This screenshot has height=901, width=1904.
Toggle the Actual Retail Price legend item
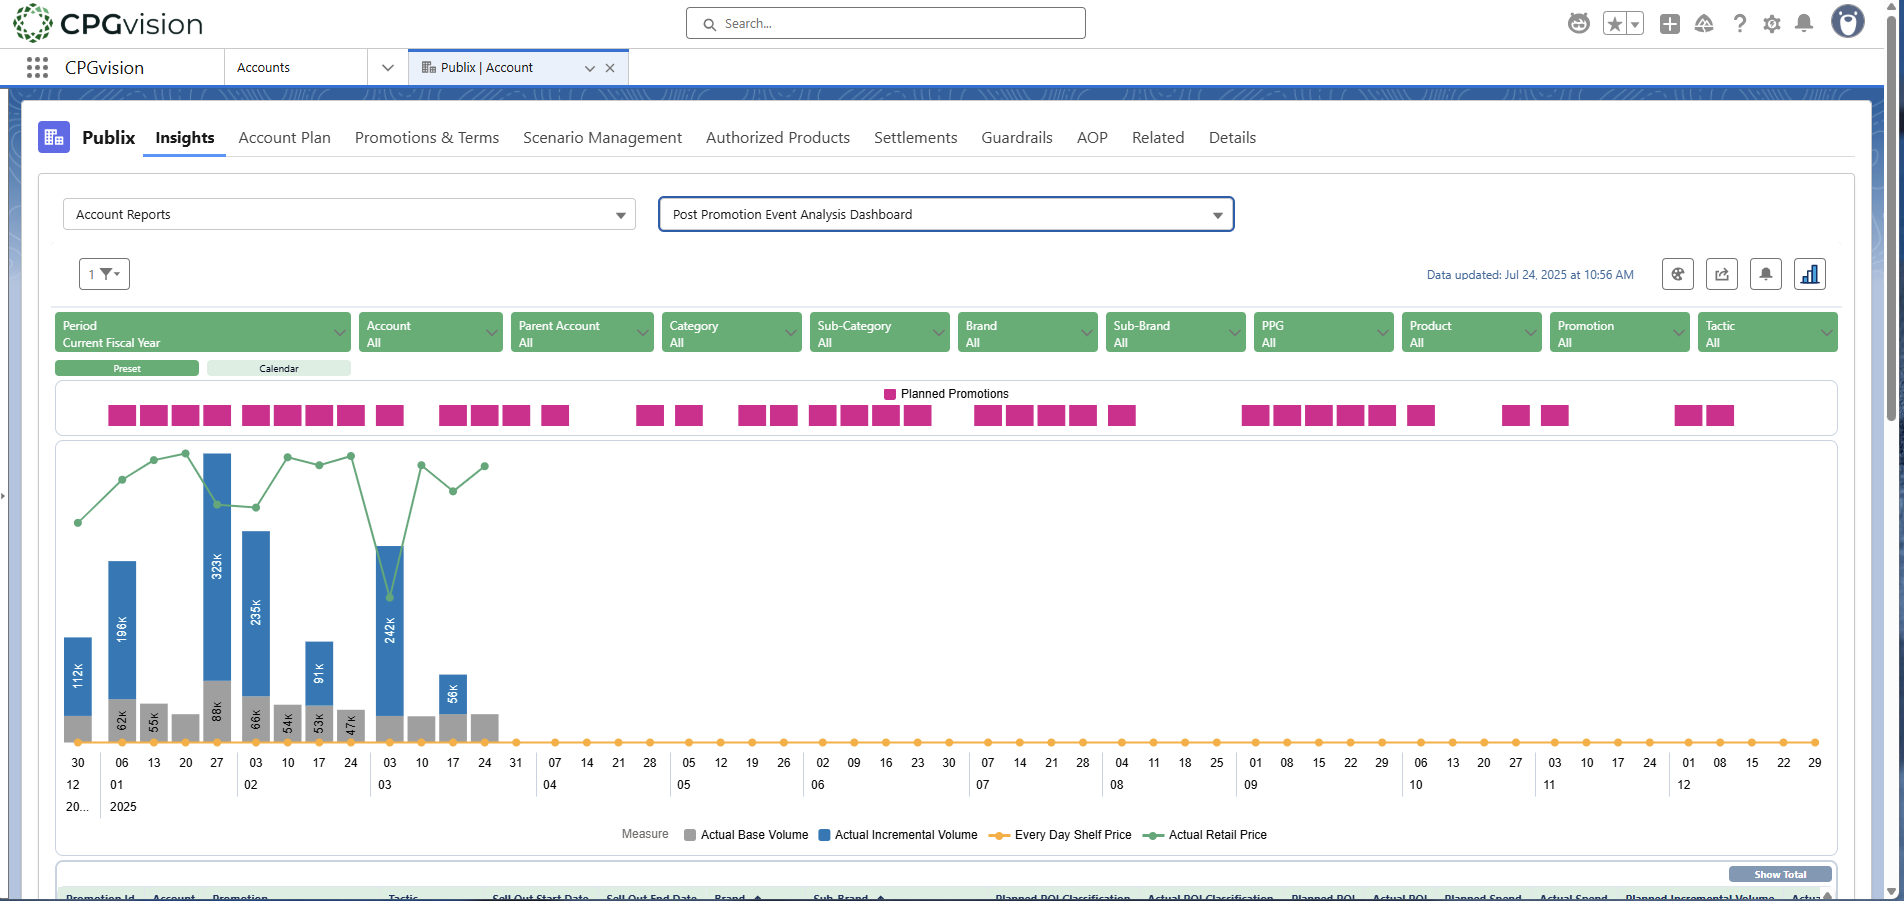1205,835
